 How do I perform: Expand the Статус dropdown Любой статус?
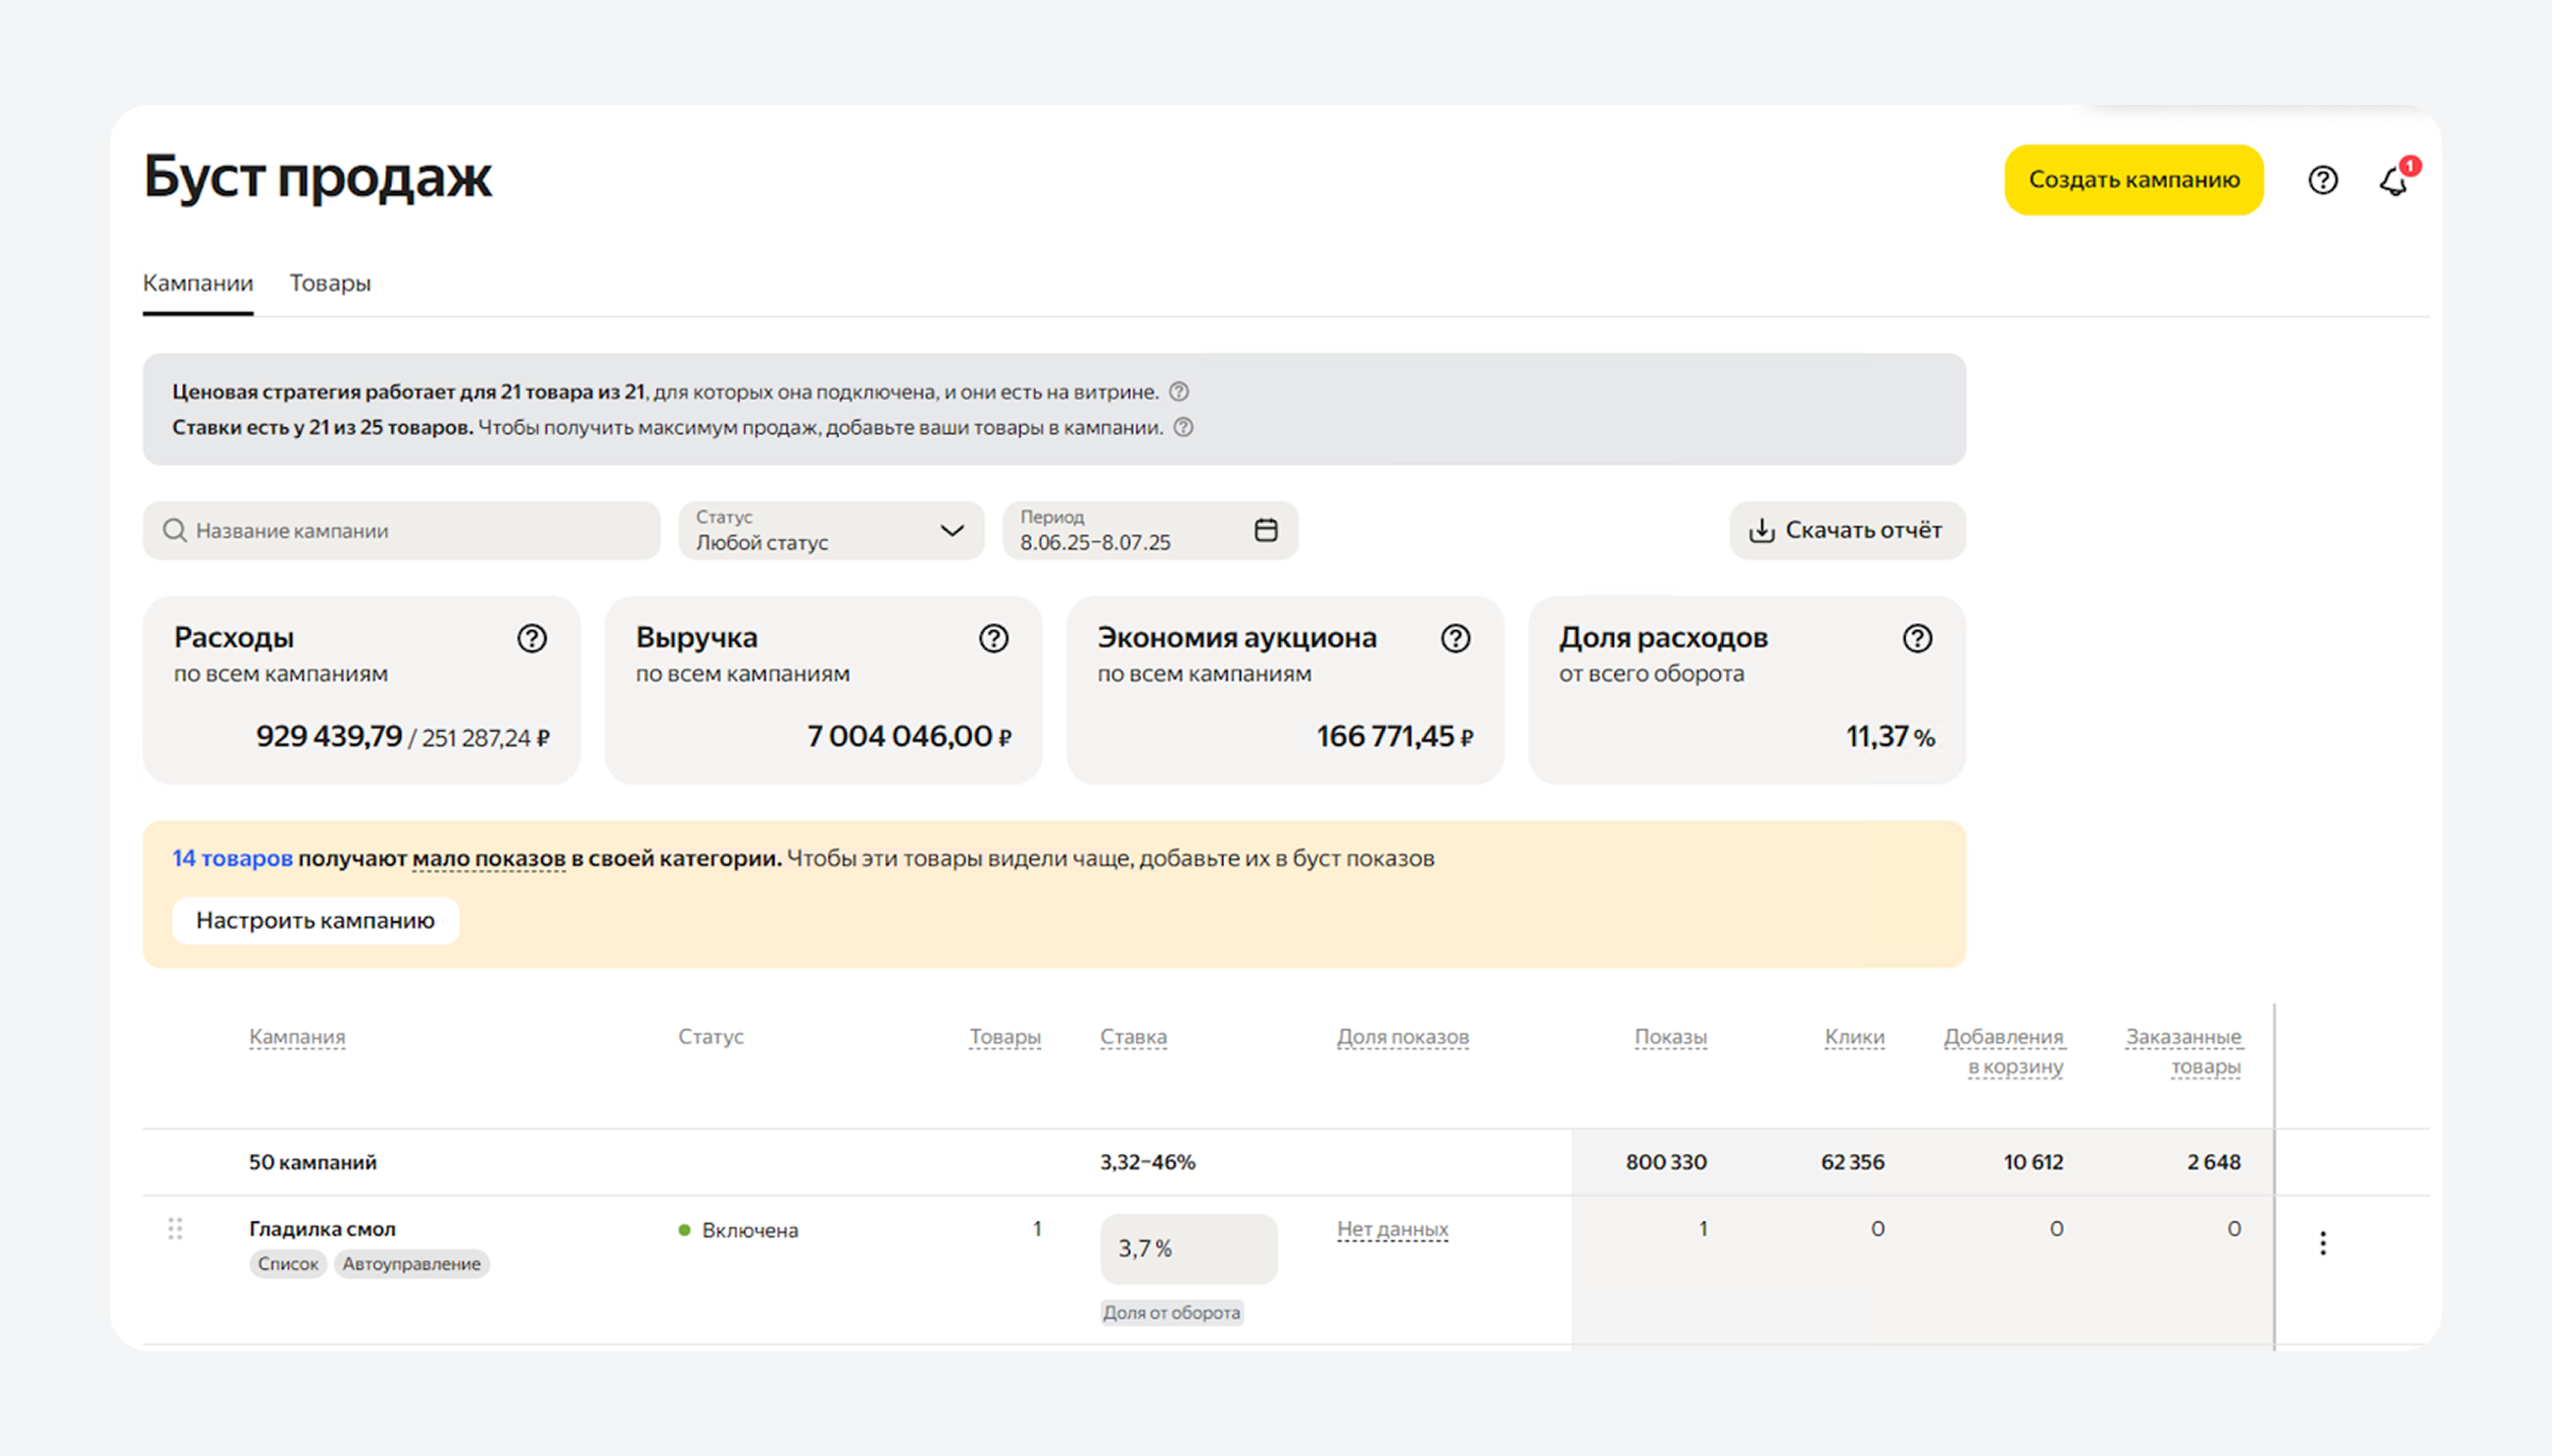831,530
